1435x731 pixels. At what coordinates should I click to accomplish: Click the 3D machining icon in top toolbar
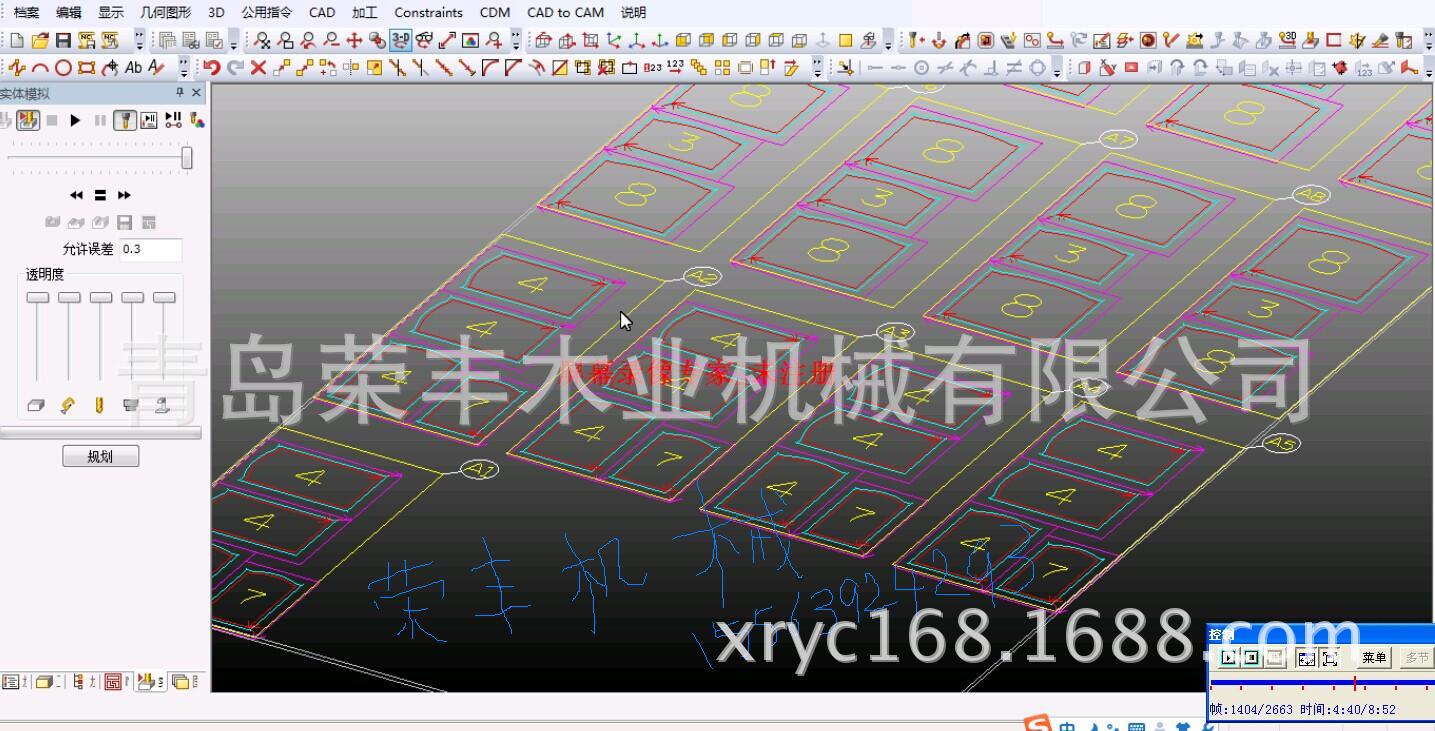(1288, 41)
